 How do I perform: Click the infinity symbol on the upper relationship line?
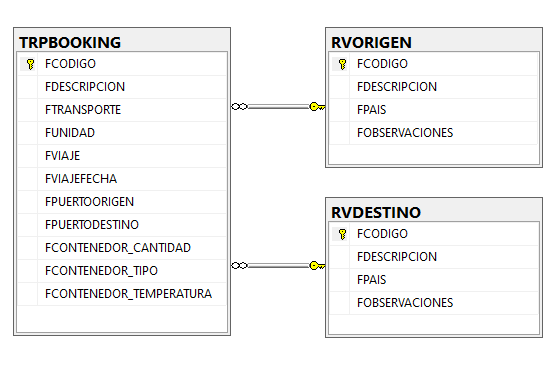point(239,107)
